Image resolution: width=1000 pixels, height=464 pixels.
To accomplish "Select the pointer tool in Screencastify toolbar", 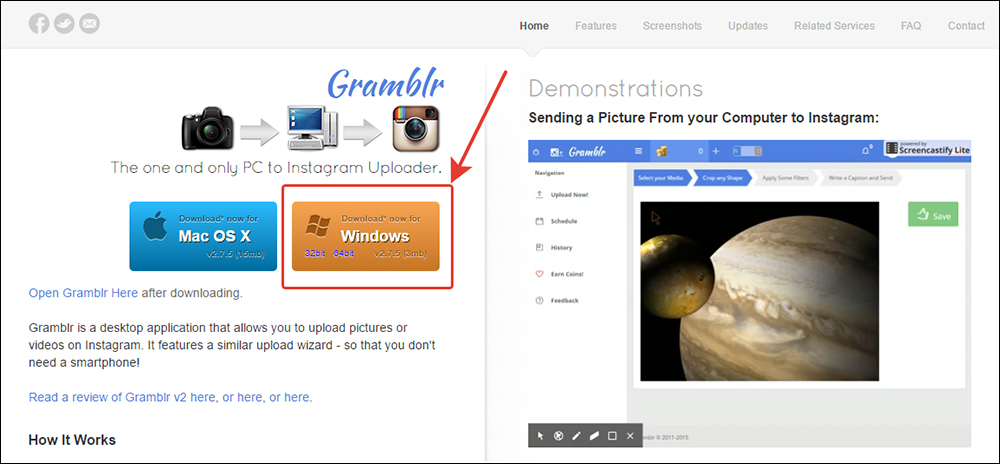I will [x=541, y=436].
